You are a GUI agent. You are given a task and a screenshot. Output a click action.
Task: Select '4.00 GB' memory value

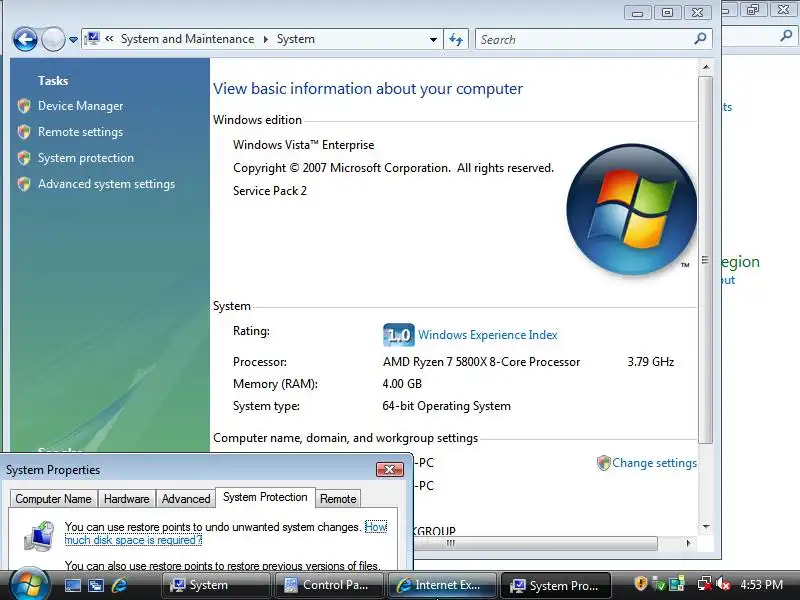(x=402, y=384)
